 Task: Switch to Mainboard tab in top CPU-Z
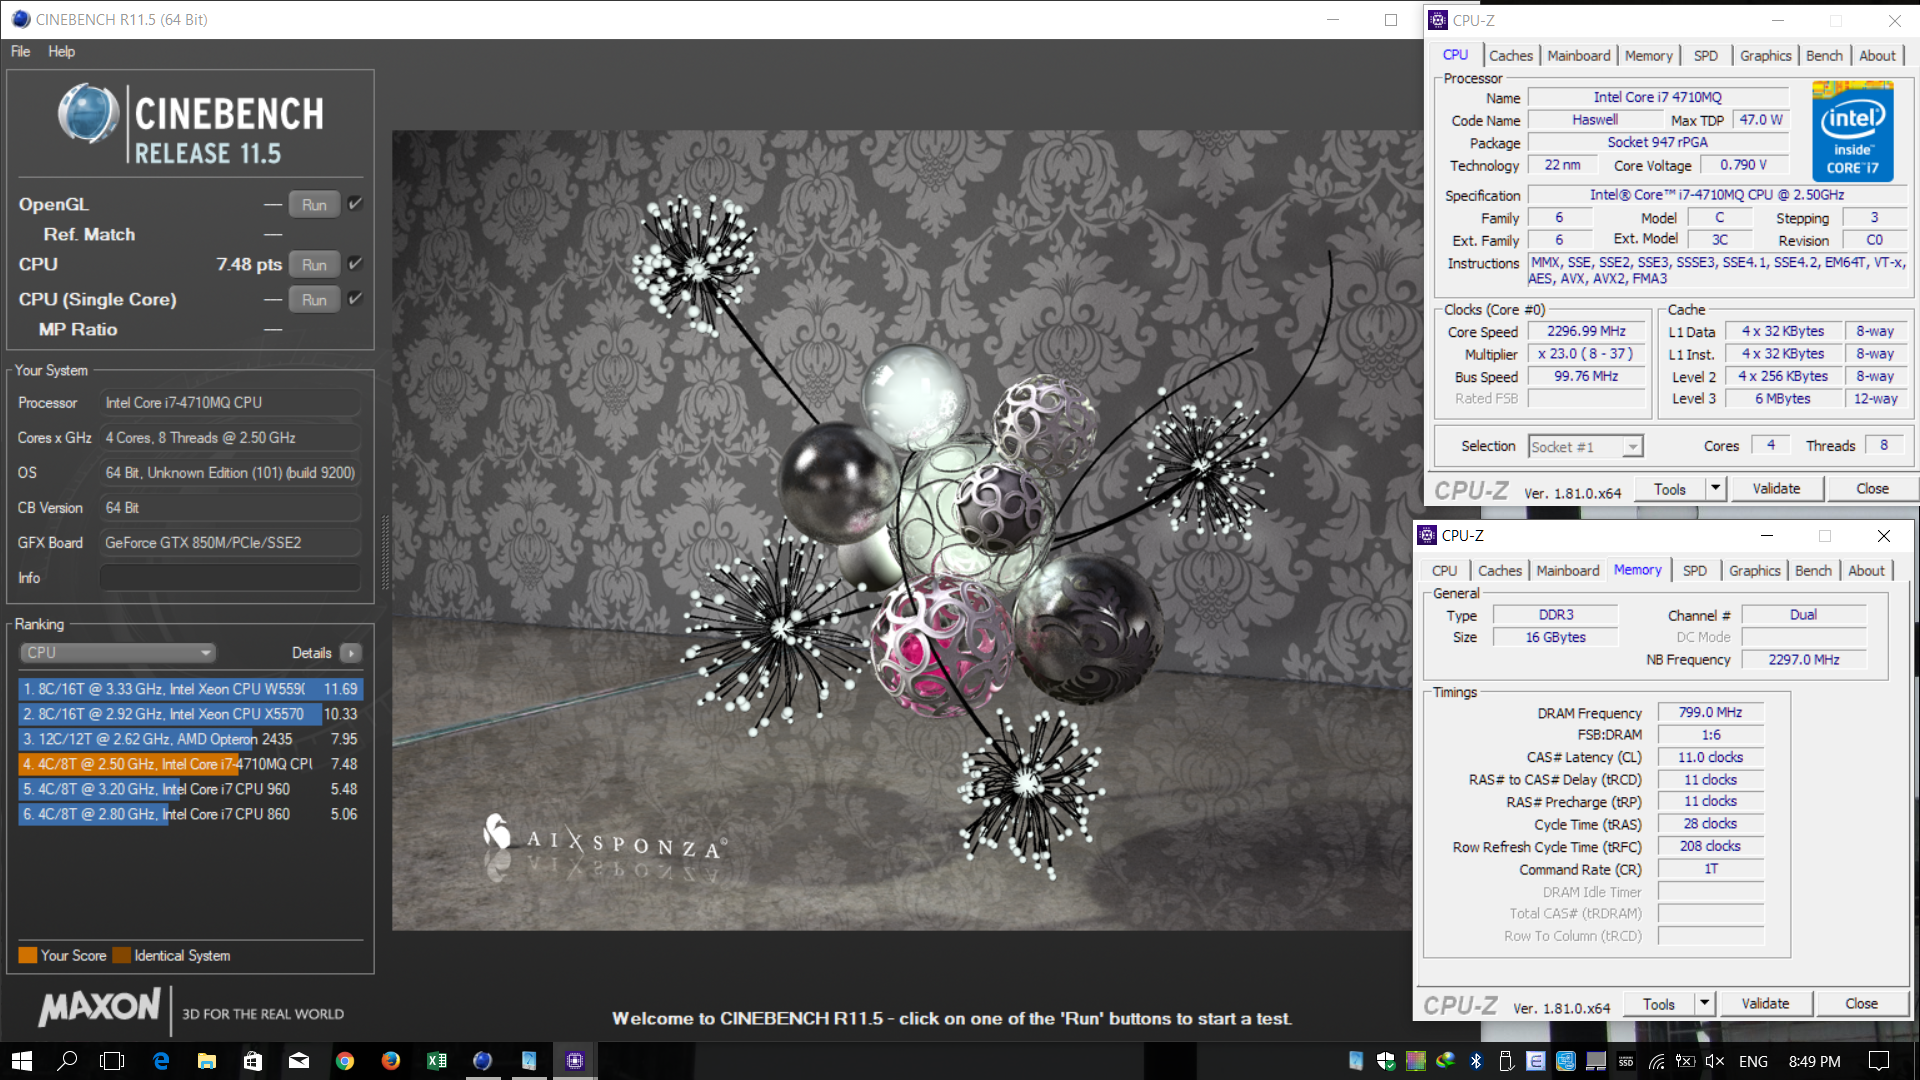click(x=1579, y=56)
